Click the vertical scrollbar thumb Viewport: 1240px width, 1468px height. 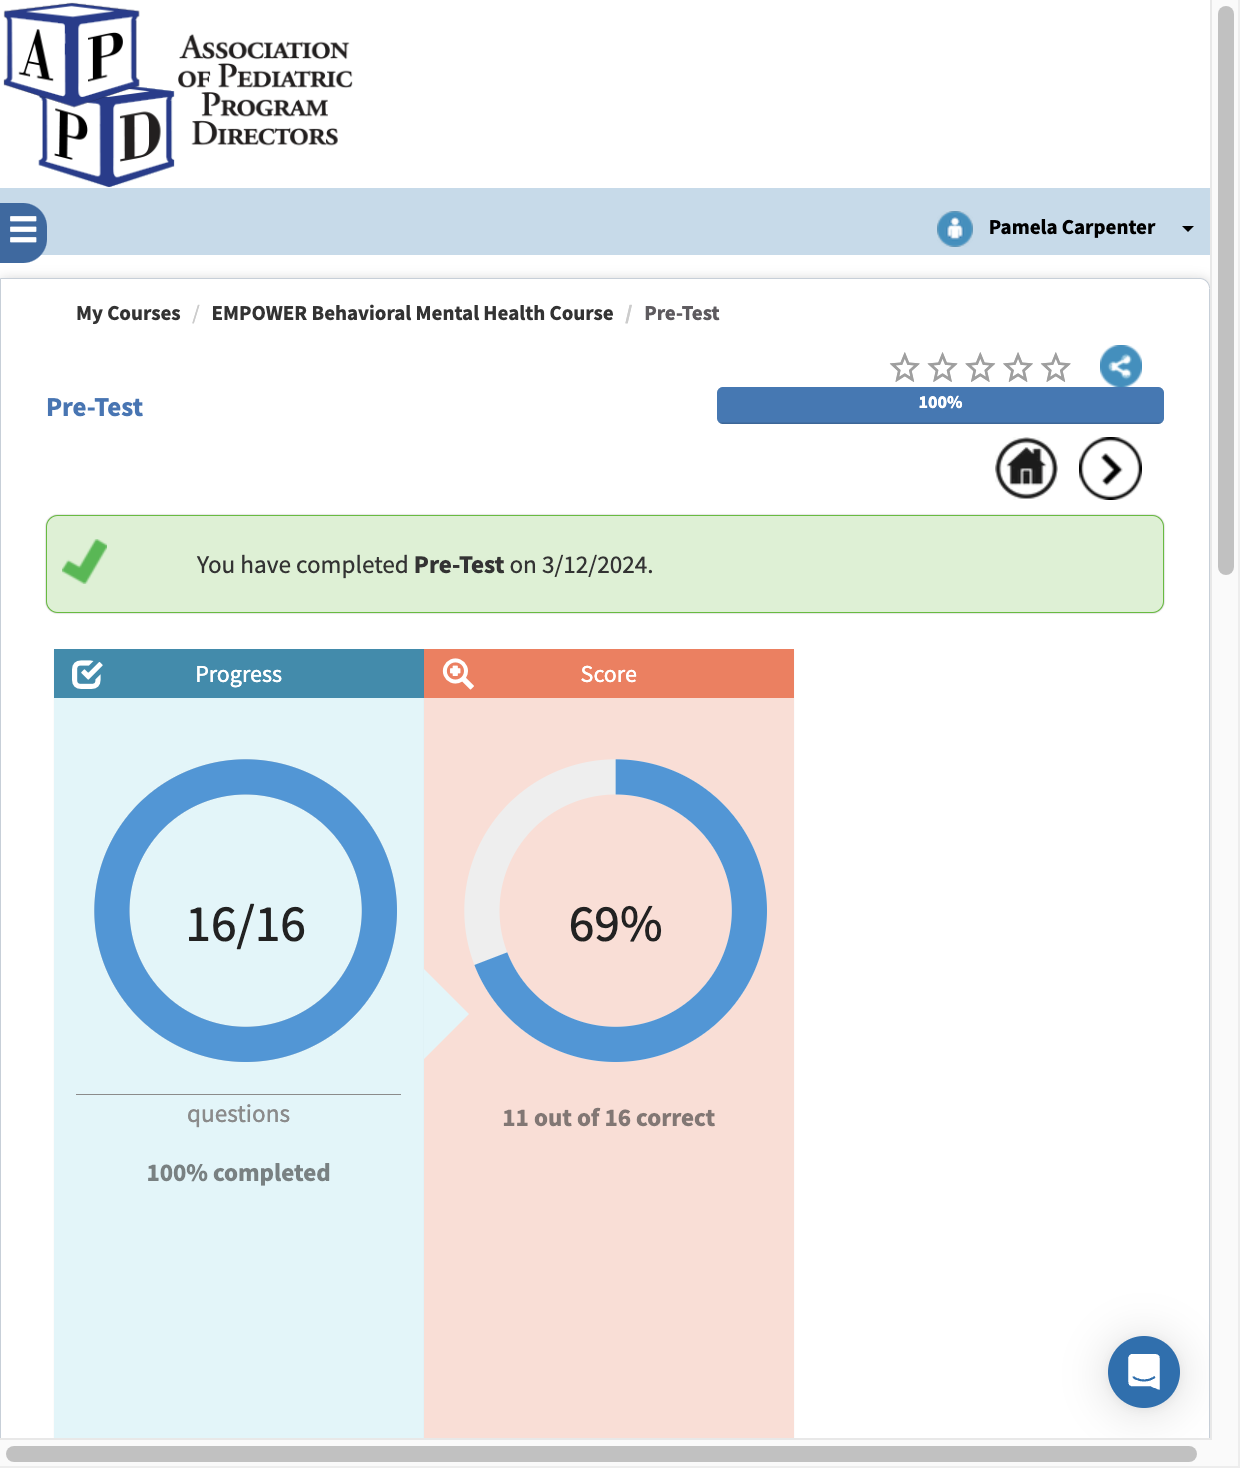pyautogui.click(x=1226, y=290)
